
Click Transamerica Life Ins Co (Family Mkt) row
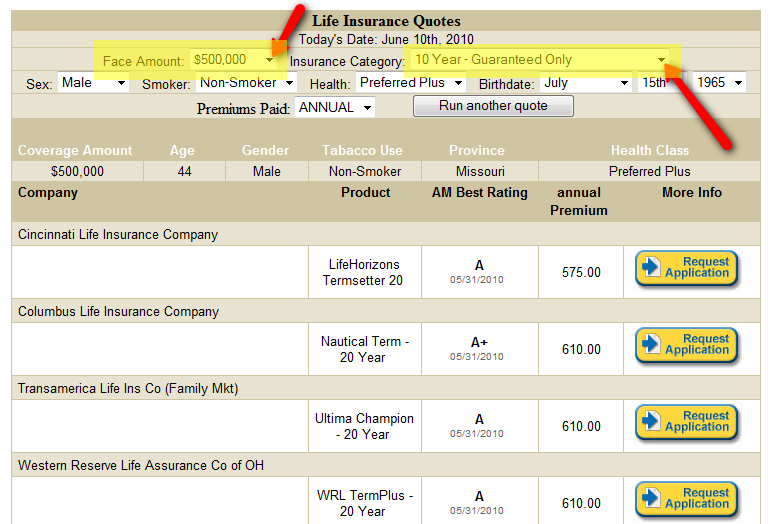(x=386, y=389)
